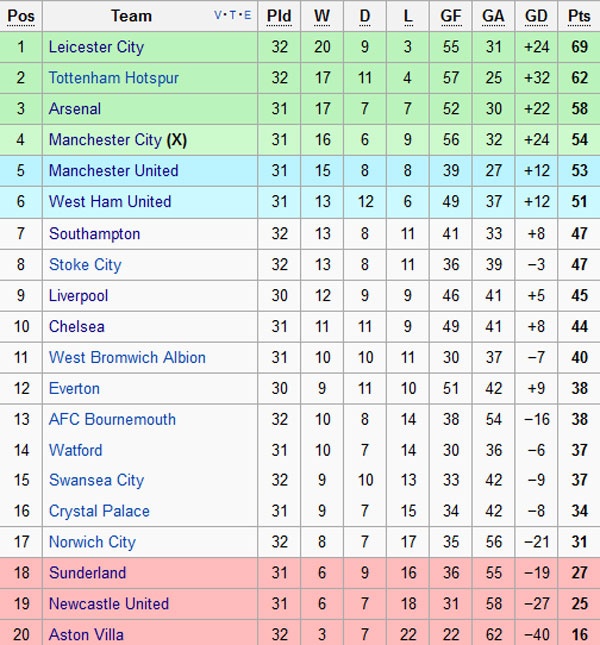This screenshot has height=645, width=600.
Task: Select the Everton team link
Action: [75, 388]
